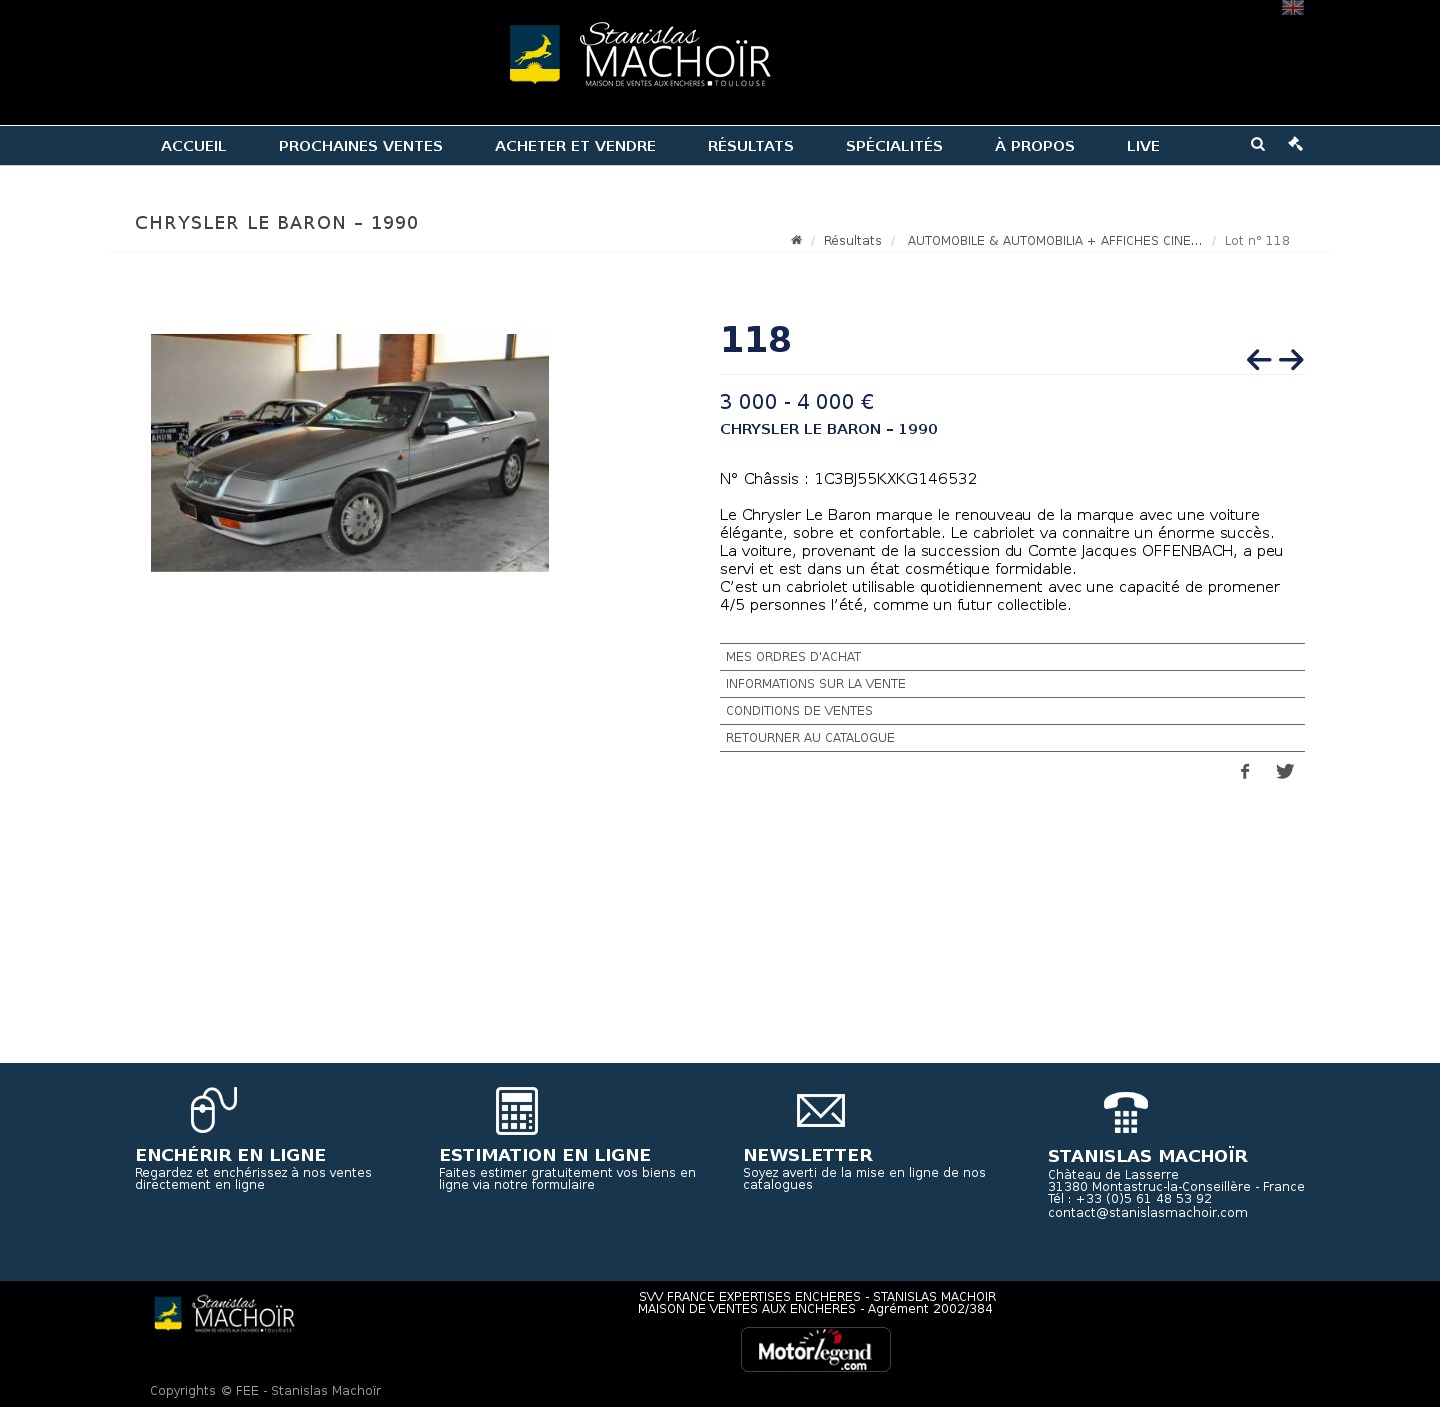Click the 3 000 - 4 000 € estimate
1440x1407 pixels.
click(x=797, y=402)
